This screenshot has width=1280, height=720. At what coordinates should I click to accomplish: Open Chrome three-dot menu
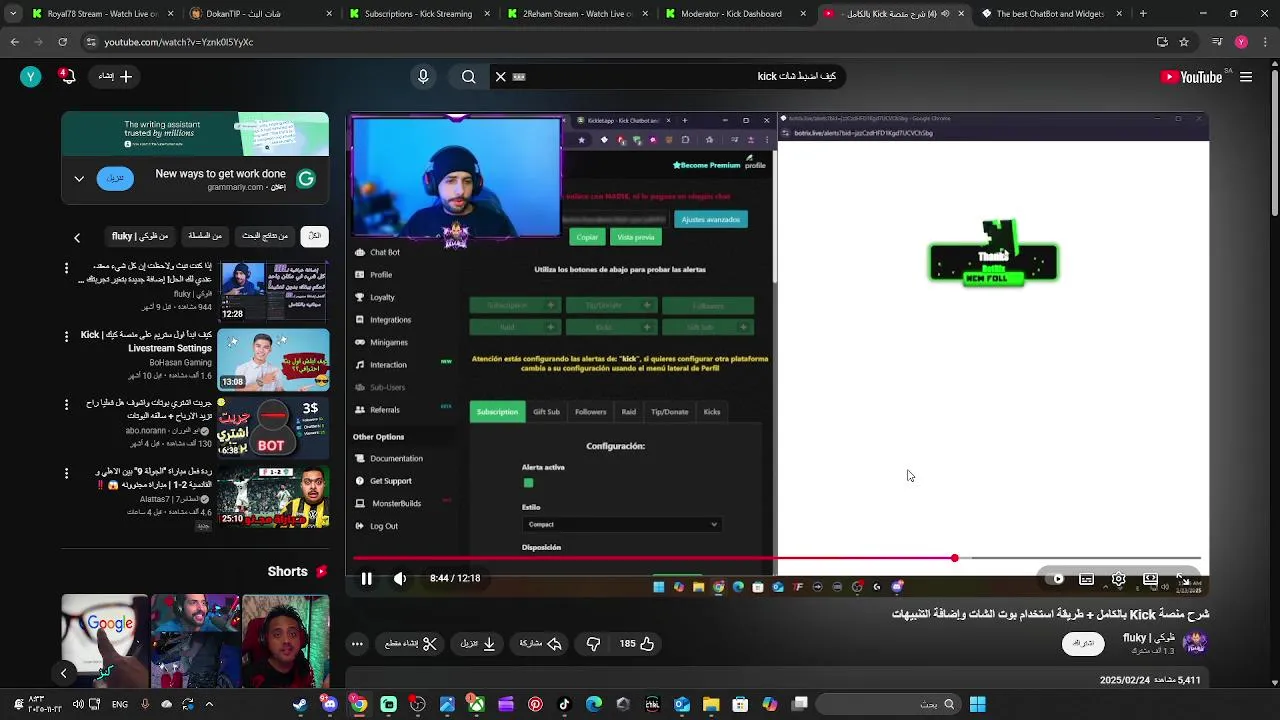pos(1265,42)
